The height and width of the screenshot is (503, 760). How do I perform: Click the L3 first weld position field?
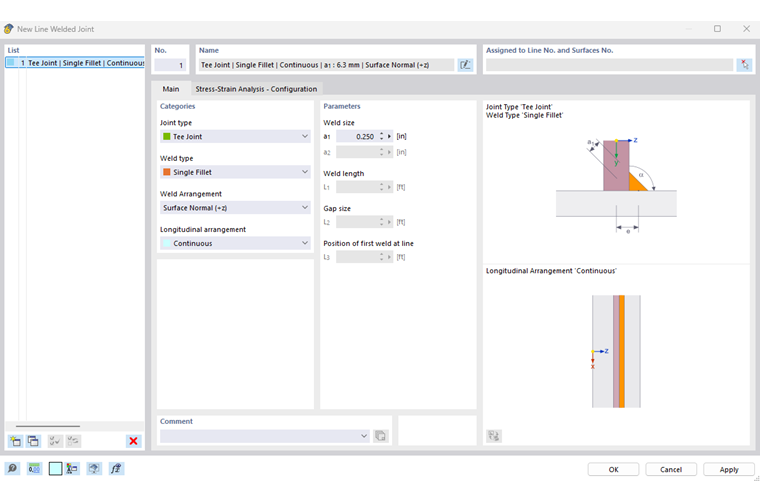357,257
